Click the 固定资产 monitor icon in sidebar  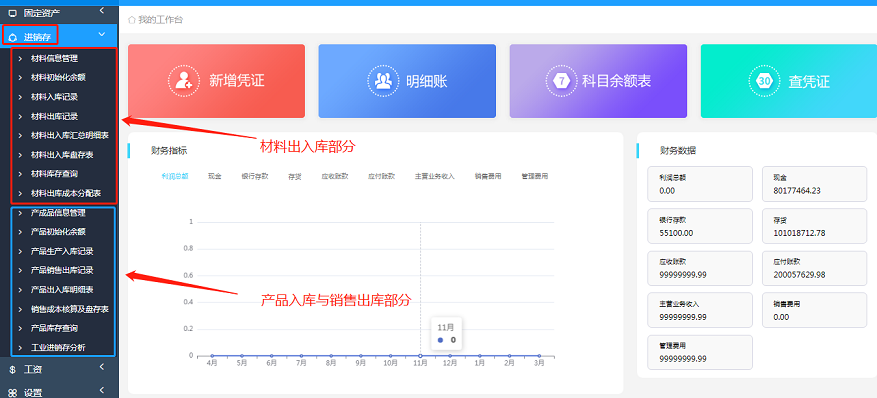pyautogui.click(x=13, y=12)
